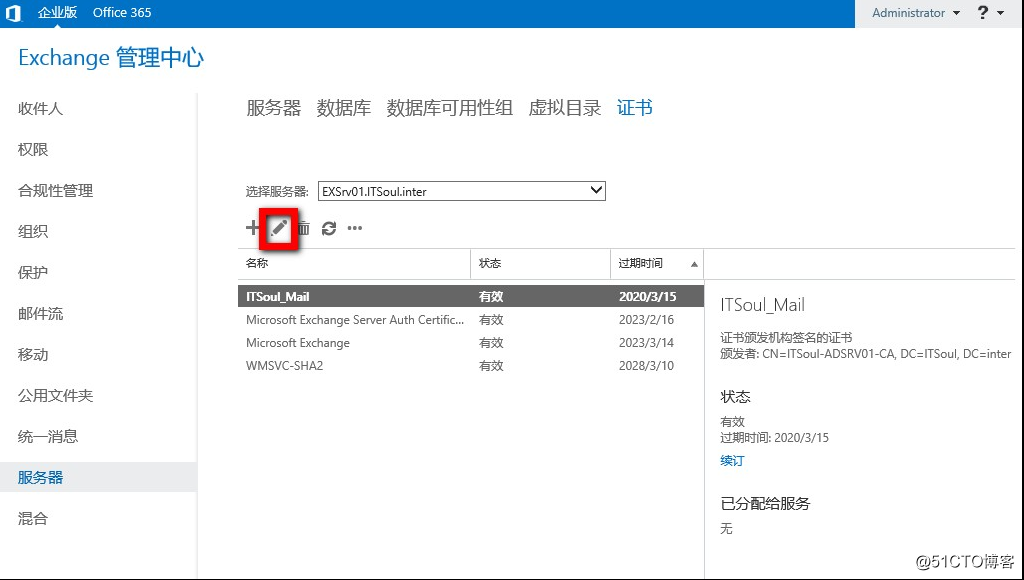Click the 续订 renew link

pos(732,460)
